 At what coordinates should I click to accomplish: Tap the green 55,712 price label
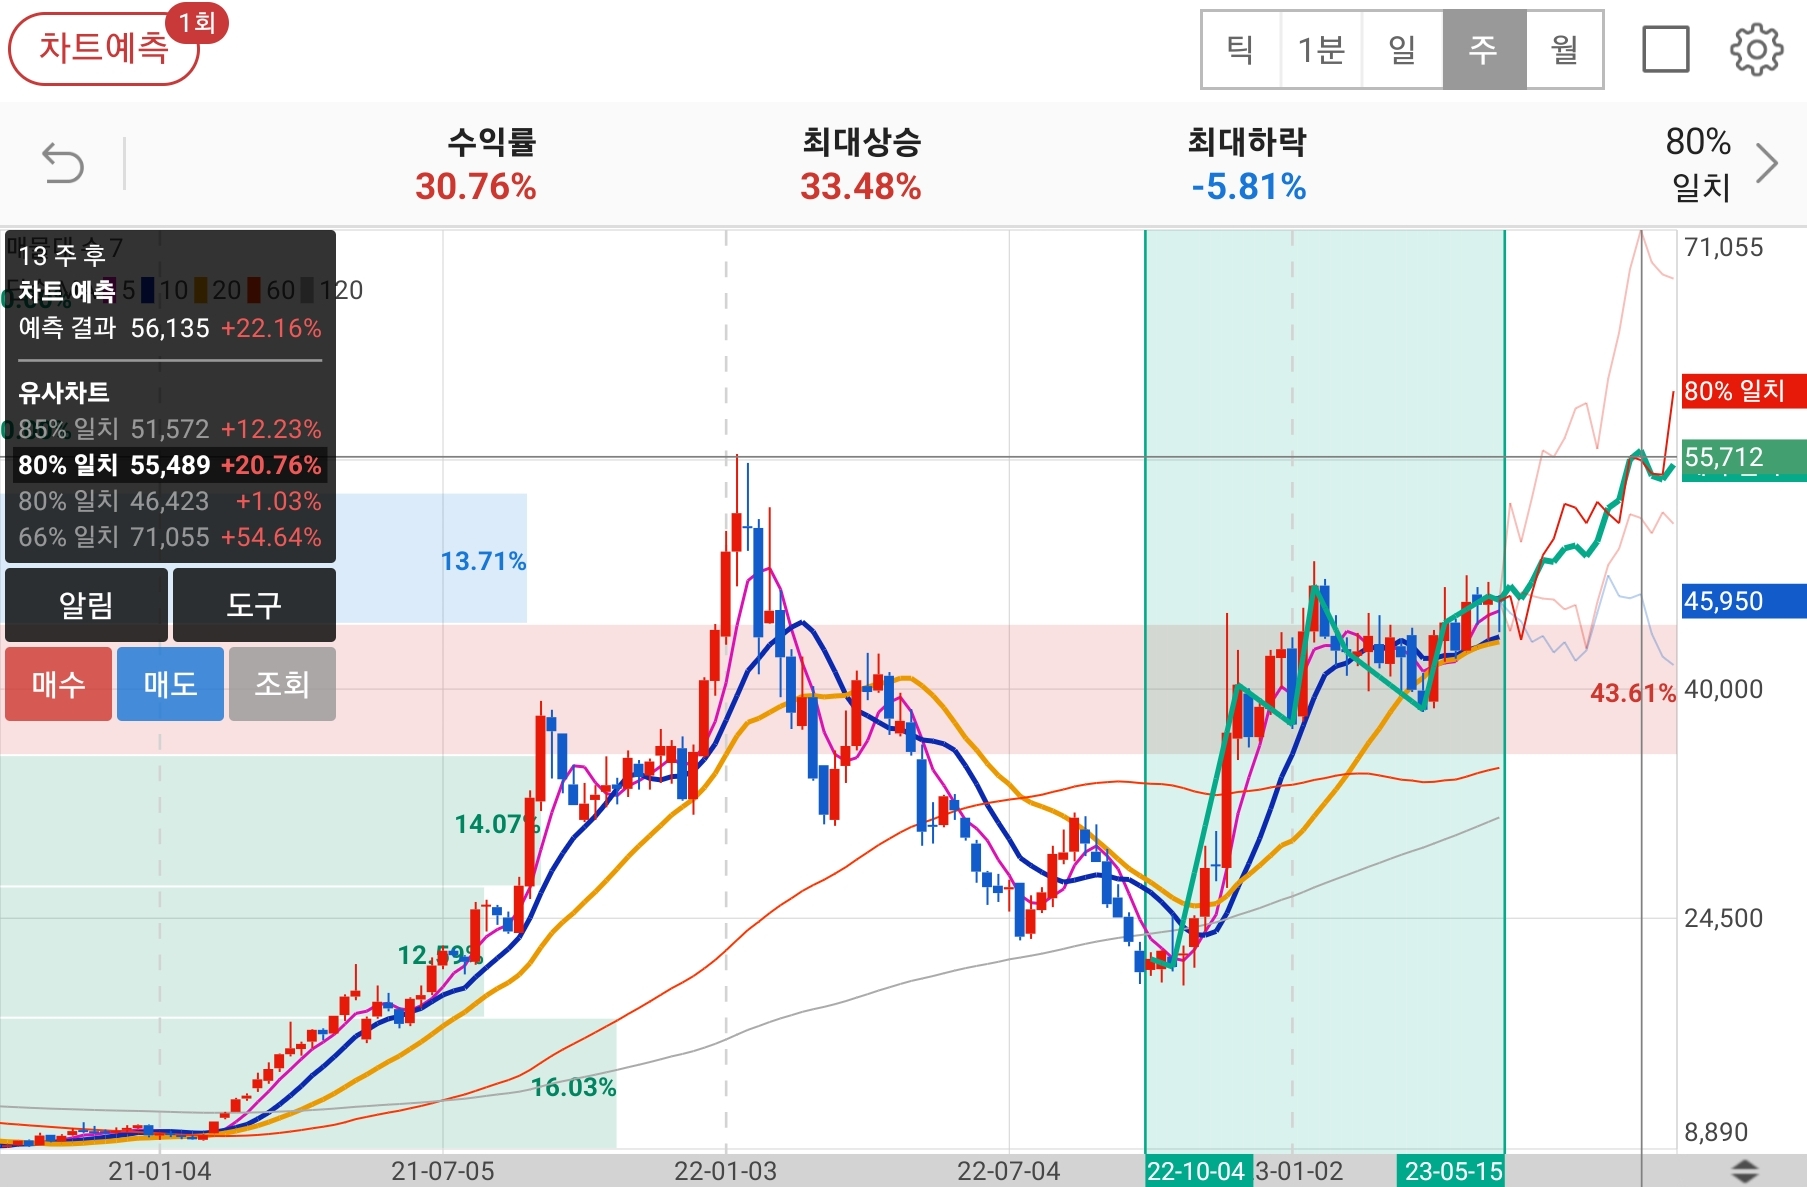pyautogui.click(x=1743, y=459)
